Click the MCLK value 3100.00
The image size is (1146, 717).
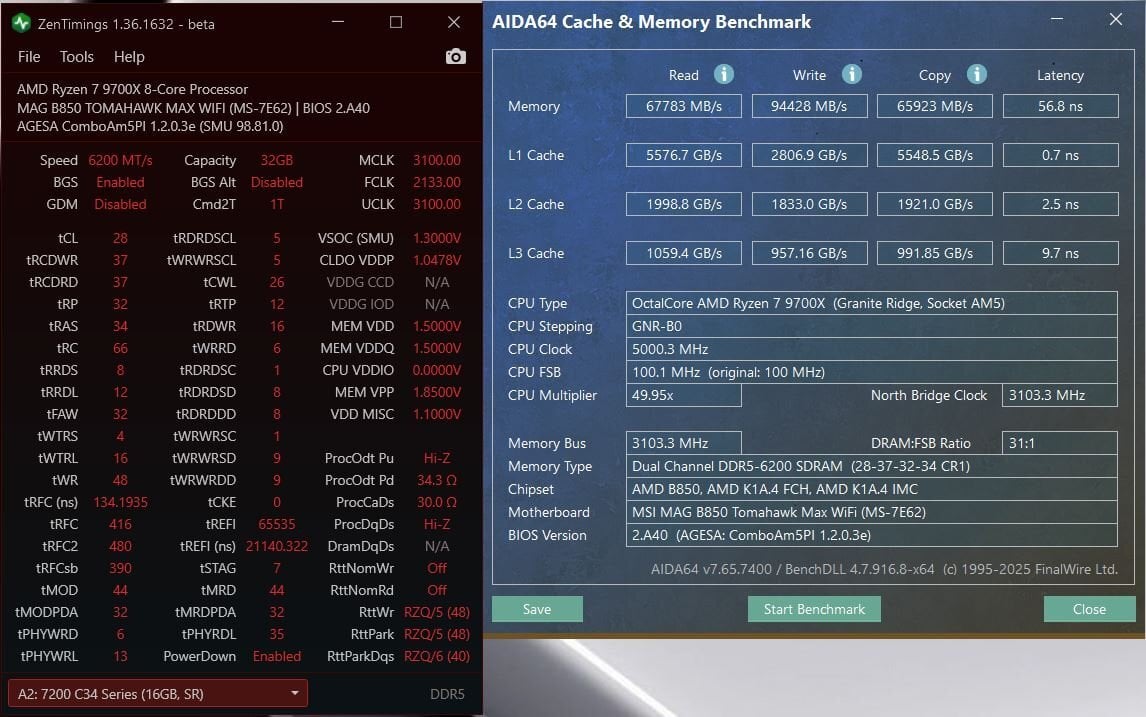437,160
